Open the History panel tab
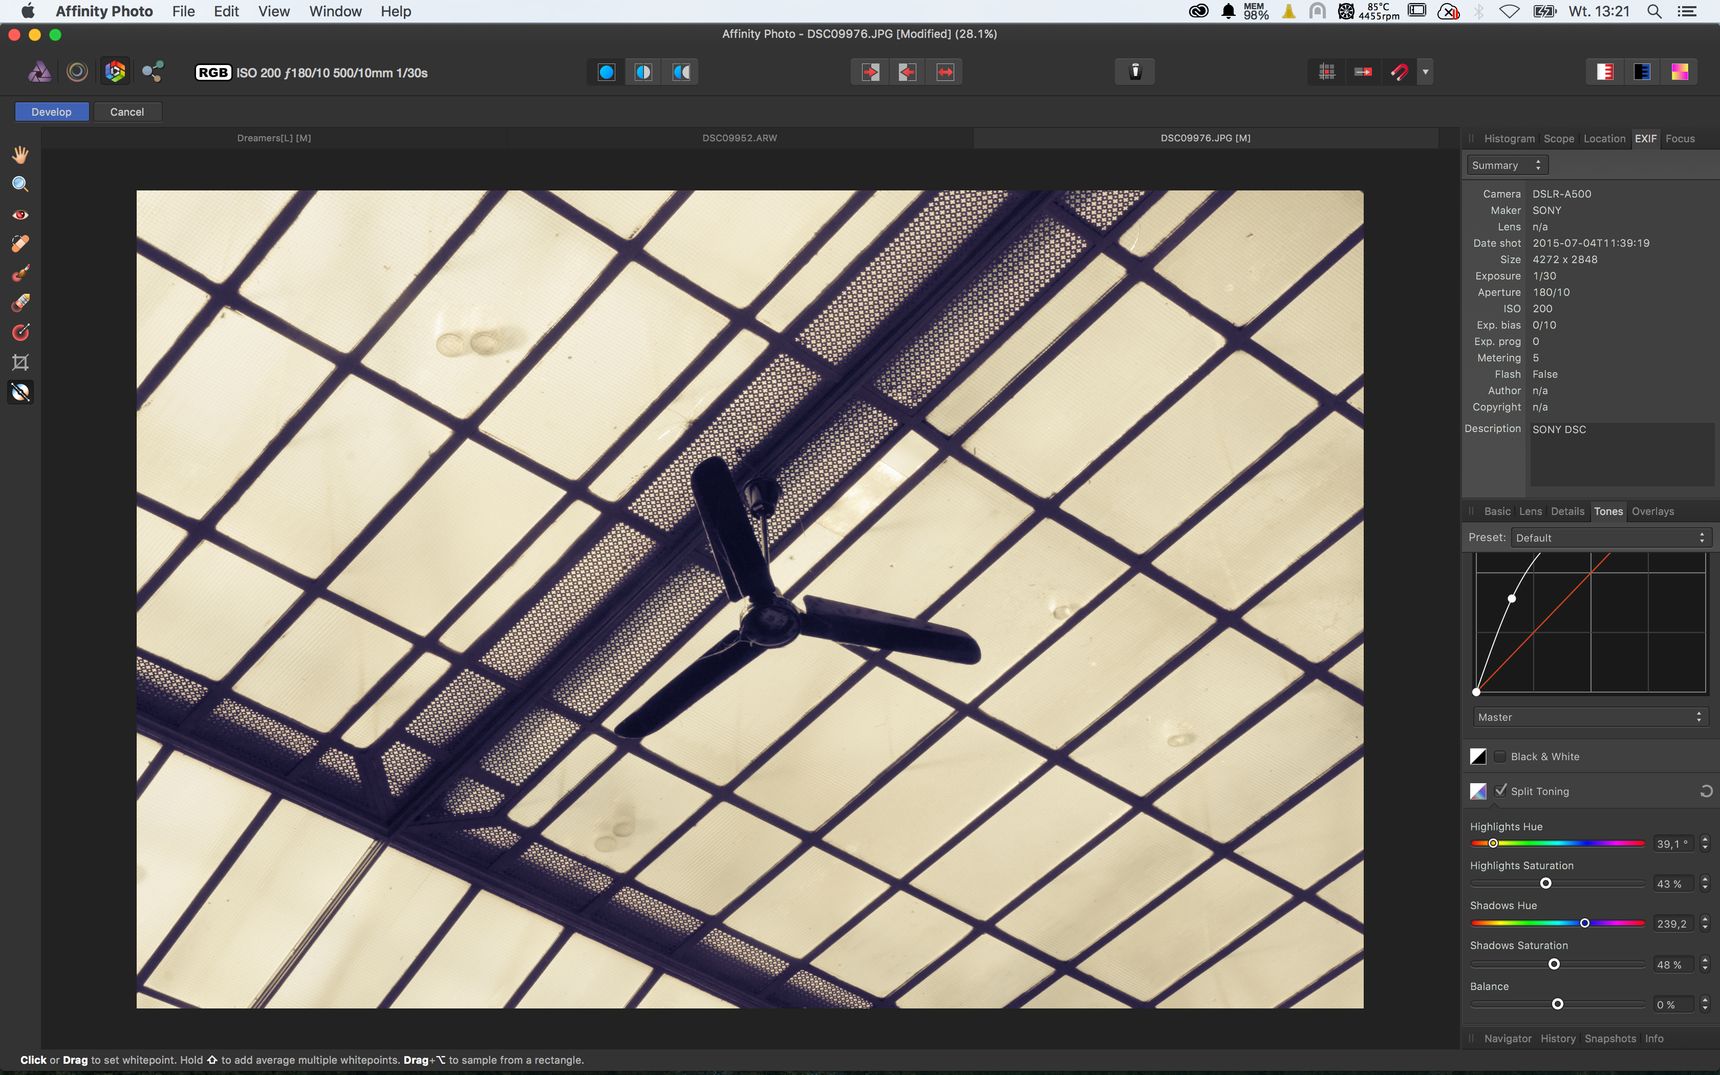Viewport: 1720px width, 1075px height. 1557,1038
